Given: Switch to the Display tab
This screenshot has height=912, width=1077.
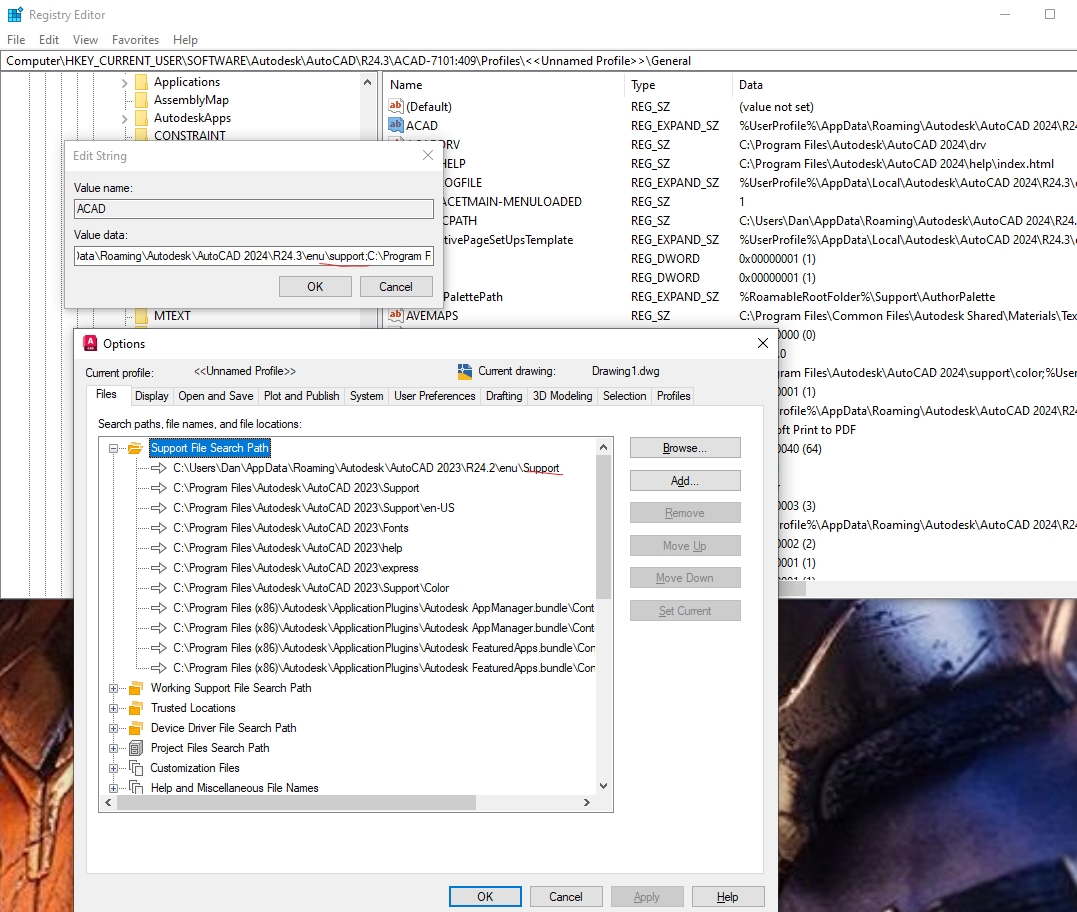Looking at the screenshot, I should tap(152, 396).
